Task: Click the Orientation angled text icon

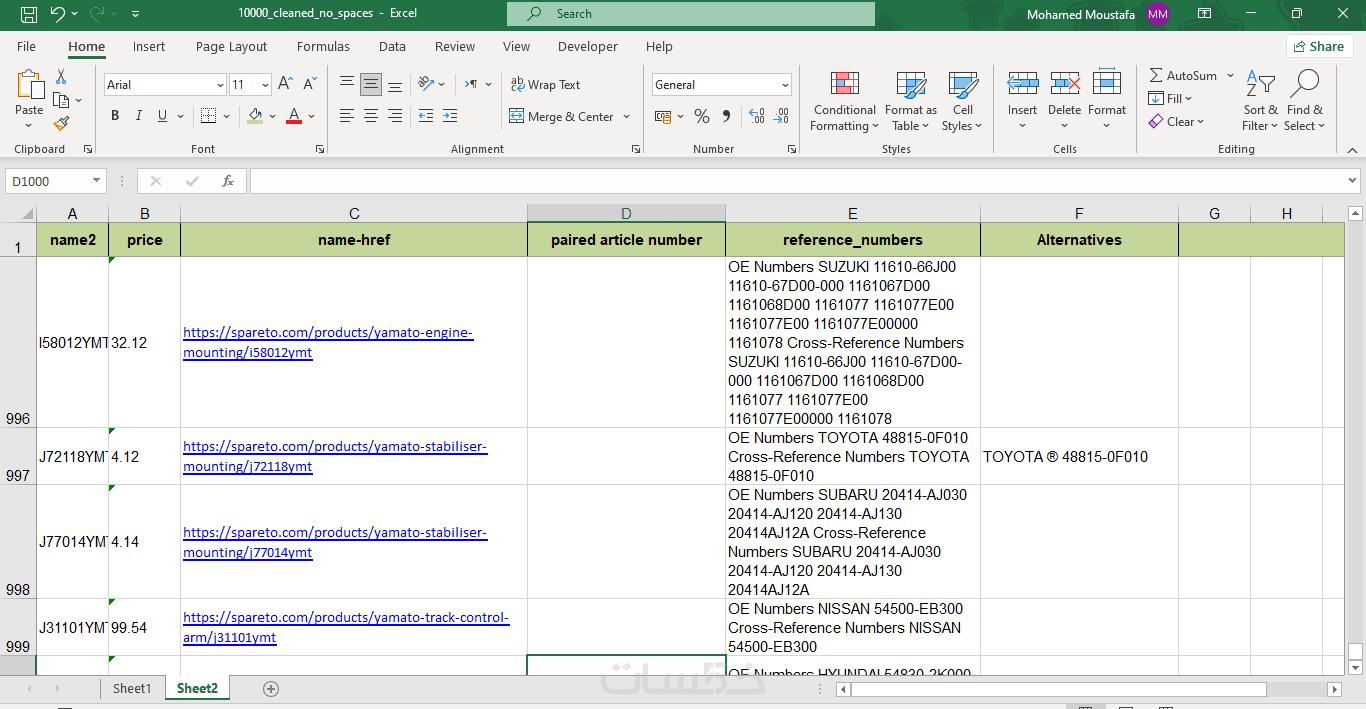Action: [427, 84]
